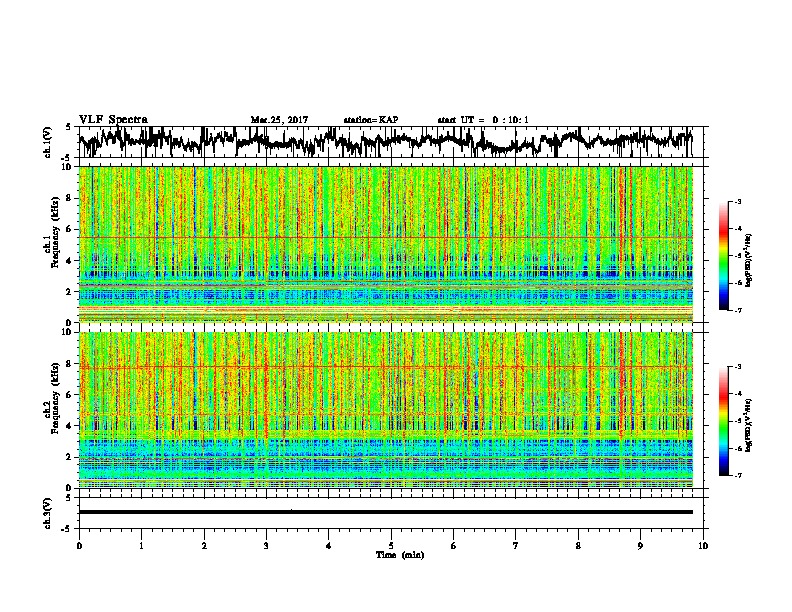Click time-axis tick label "10"
The height and width of the screenshot is (612, 792).
(703, 546)
